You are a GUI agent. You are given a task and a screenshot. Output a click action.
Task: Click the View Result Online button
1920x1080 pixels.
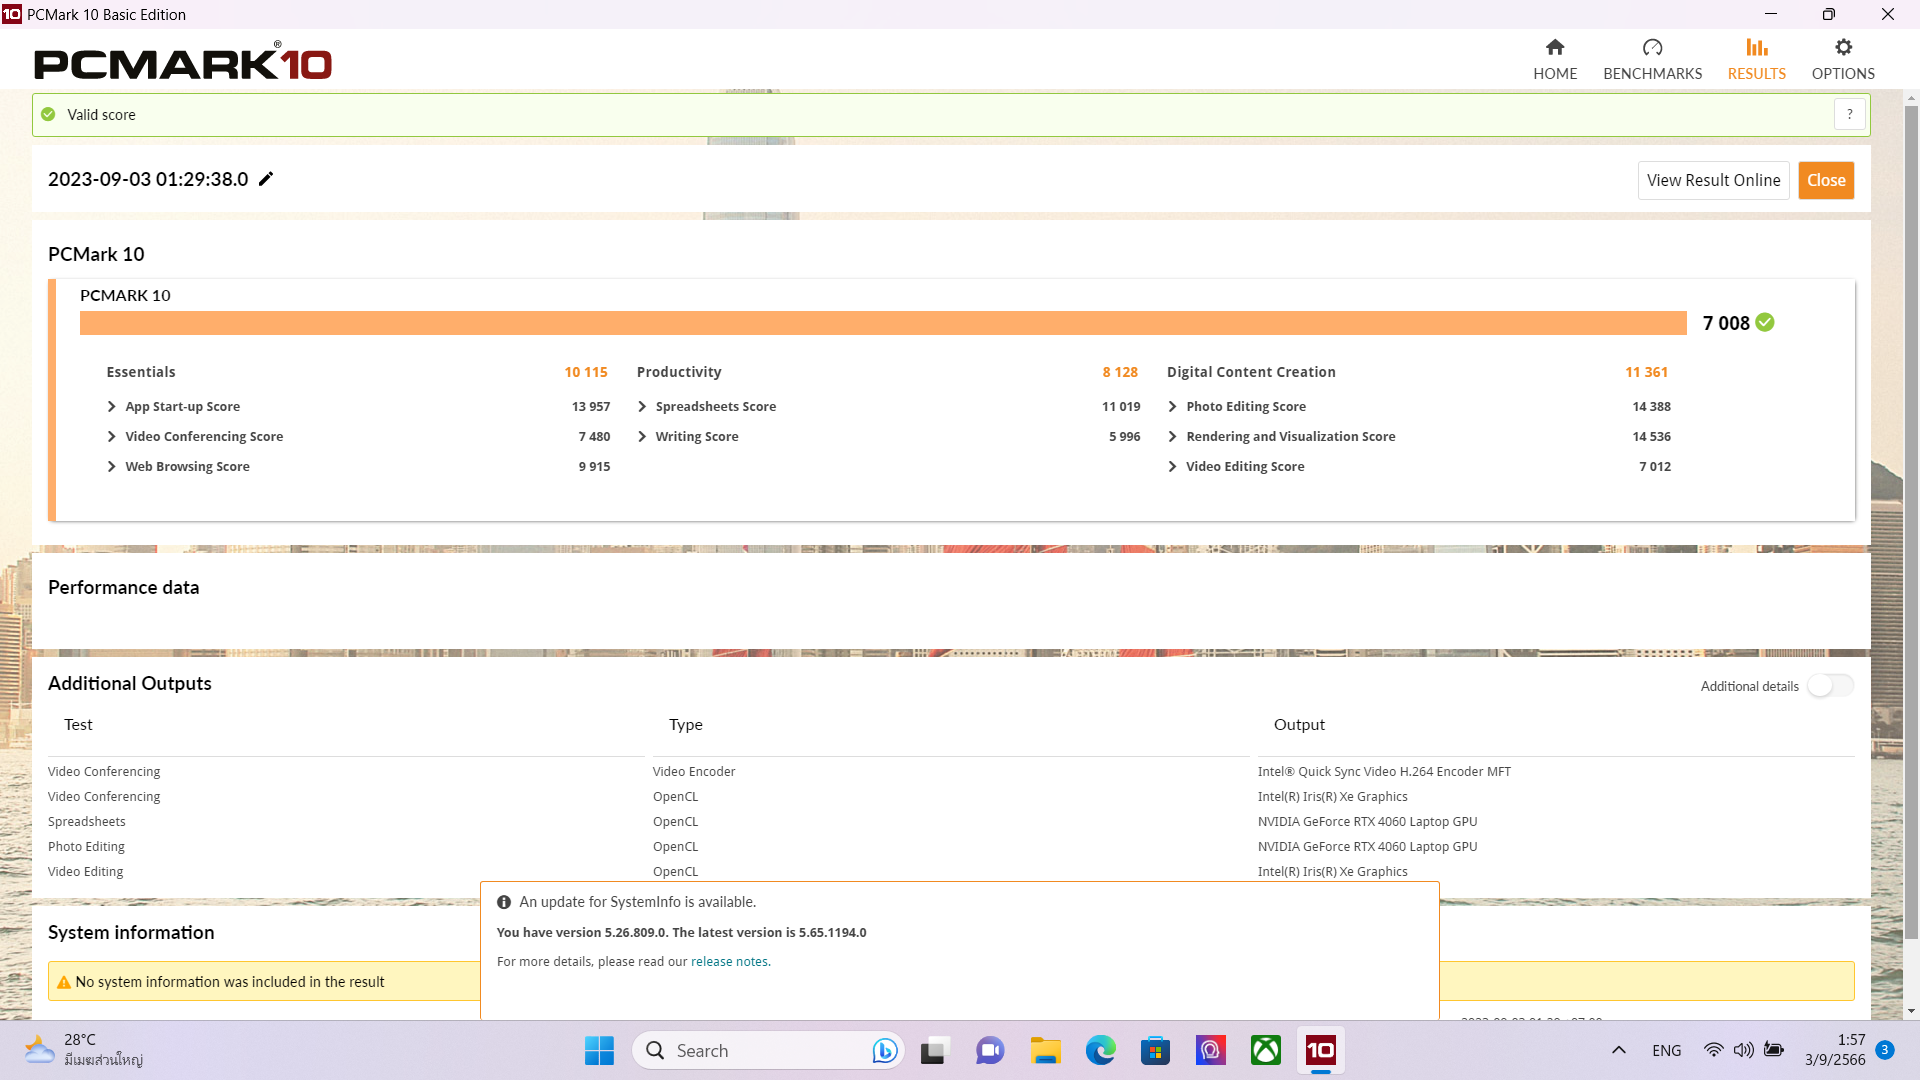click(x=1713, y=180)
